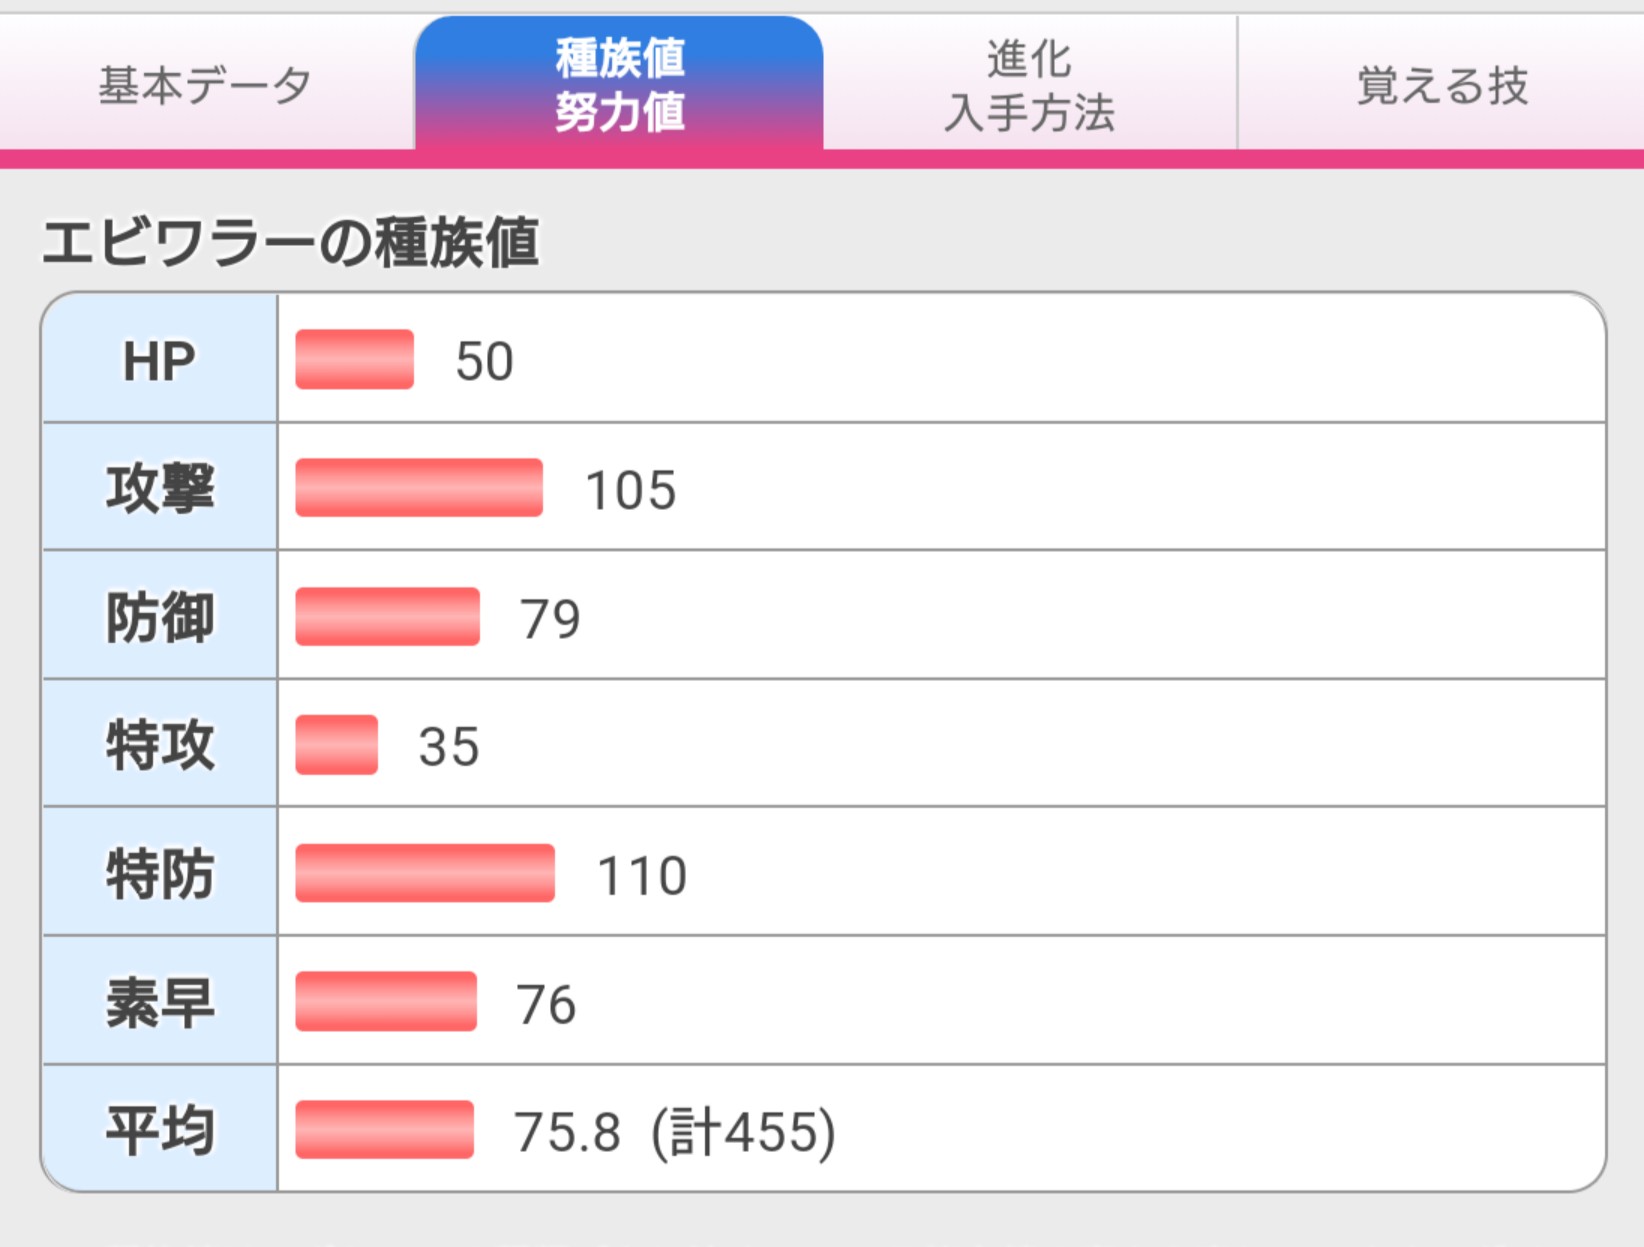
Task: Open the 基本データ tab
Action: pos(207,85)
